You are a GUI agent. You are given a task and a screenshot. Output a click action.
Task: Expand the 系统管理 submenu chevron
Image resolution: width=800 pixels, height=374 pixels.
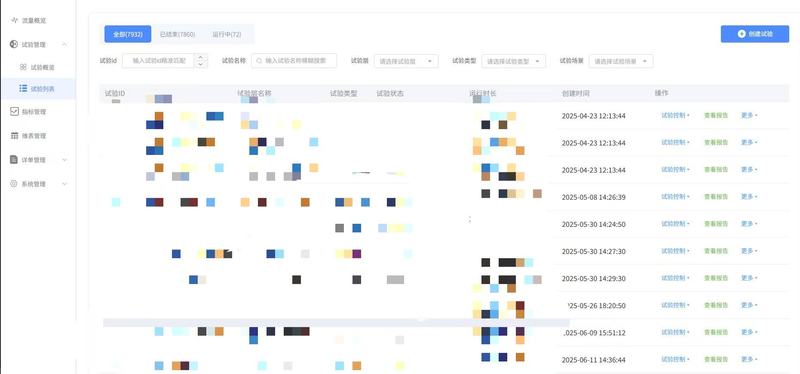point(64,184)
